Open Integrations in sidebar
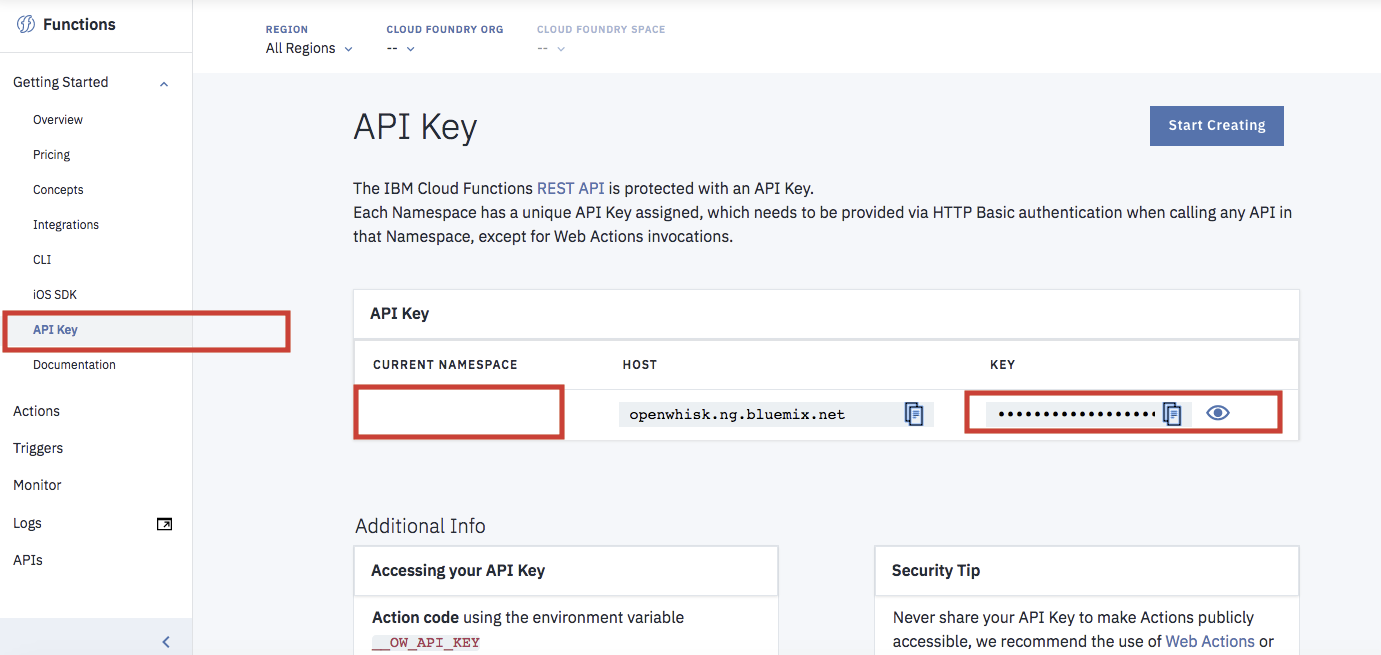This screenshot has height=655, width=1381. (66, 225)
